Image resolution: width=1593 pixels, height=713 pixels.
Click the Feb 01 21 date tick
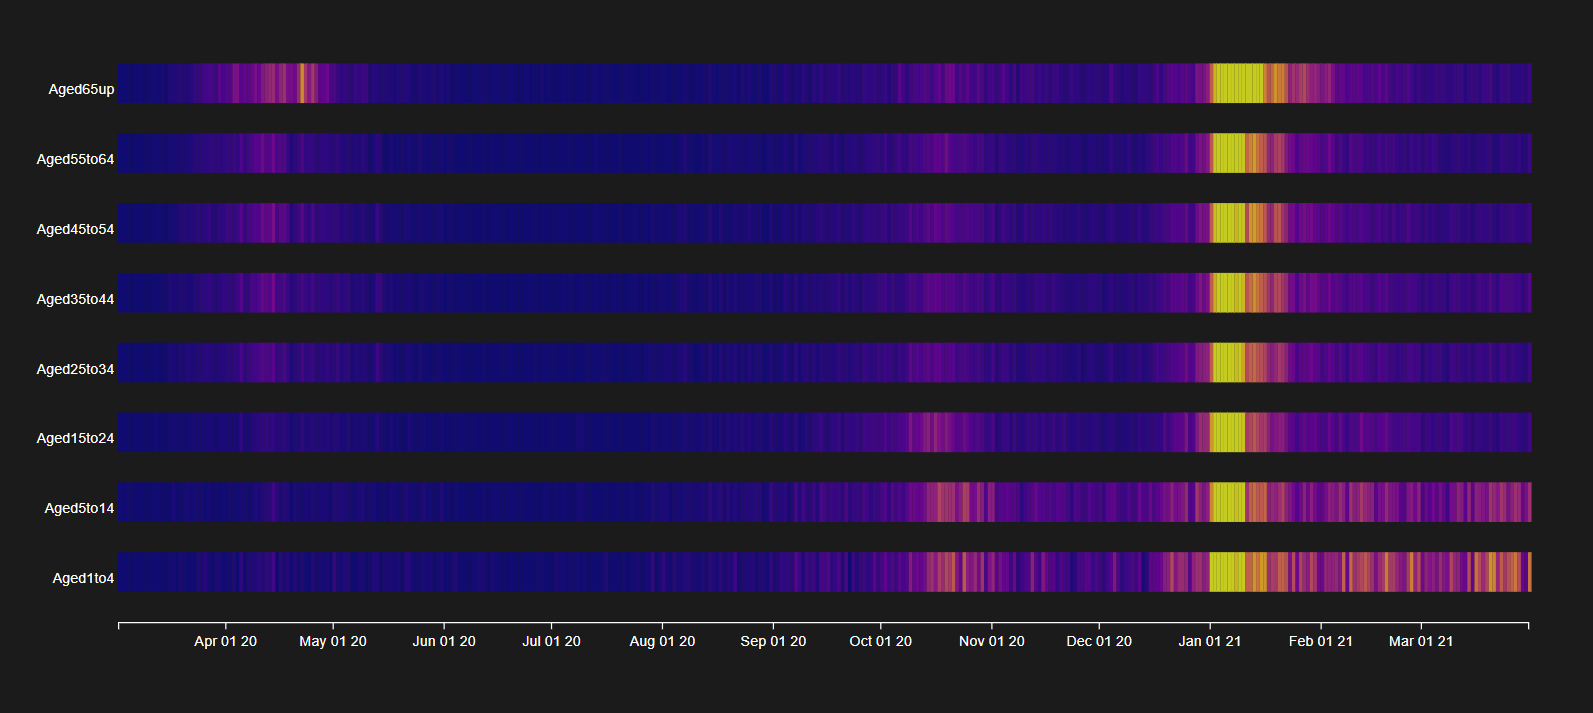tap(1320, 641)
